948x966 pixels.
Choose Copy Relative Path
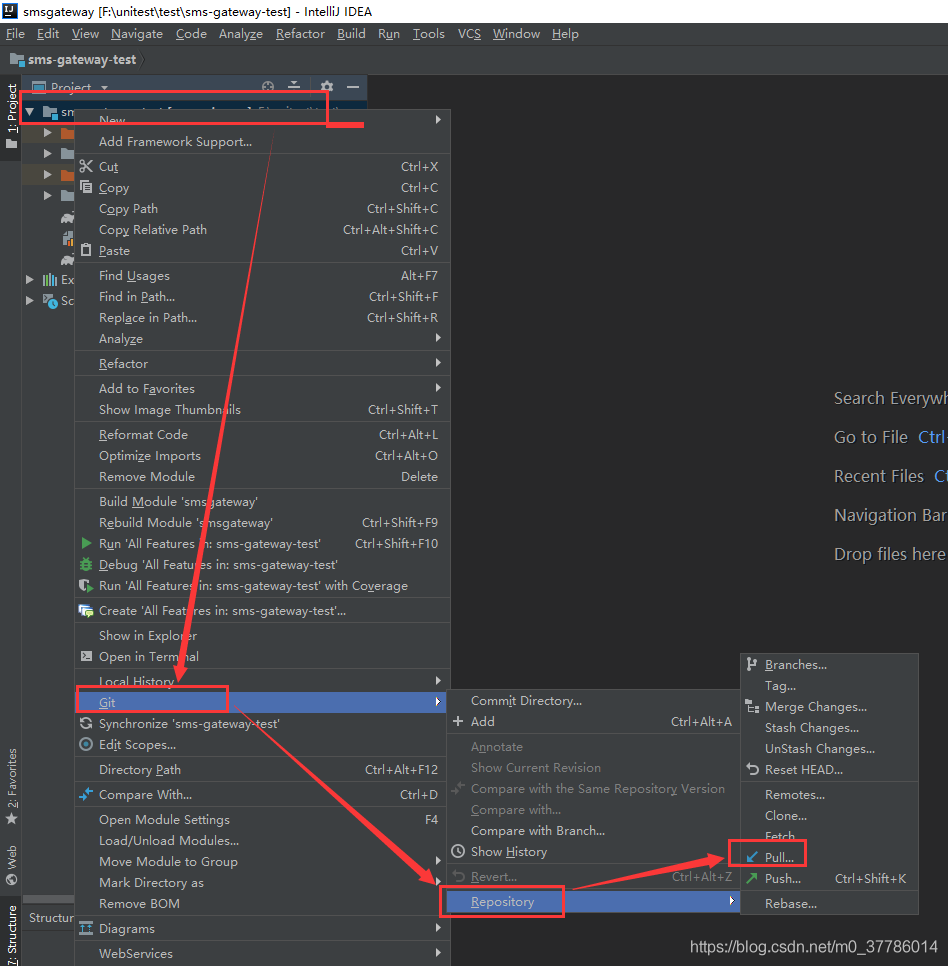pos(262,230)
